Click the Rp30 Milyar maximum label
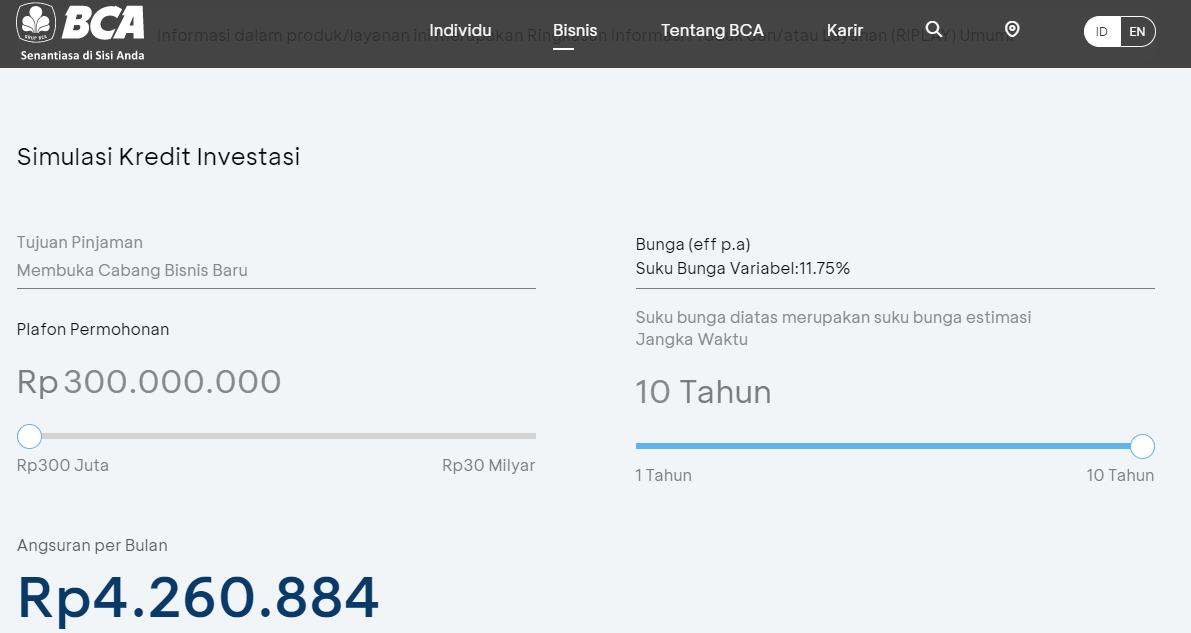The height and width of the screenshot is (633, 1191). pyautogui.click(x=488, y=465)
